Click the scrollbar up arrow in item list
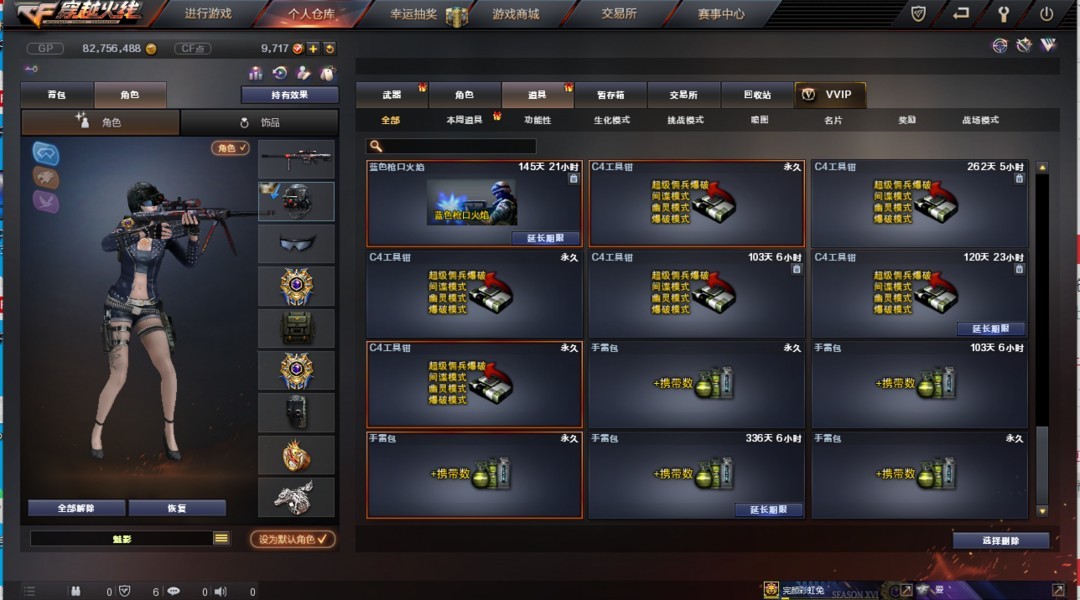This screenshot has width=1080, height=600. tap(1042, 167)
